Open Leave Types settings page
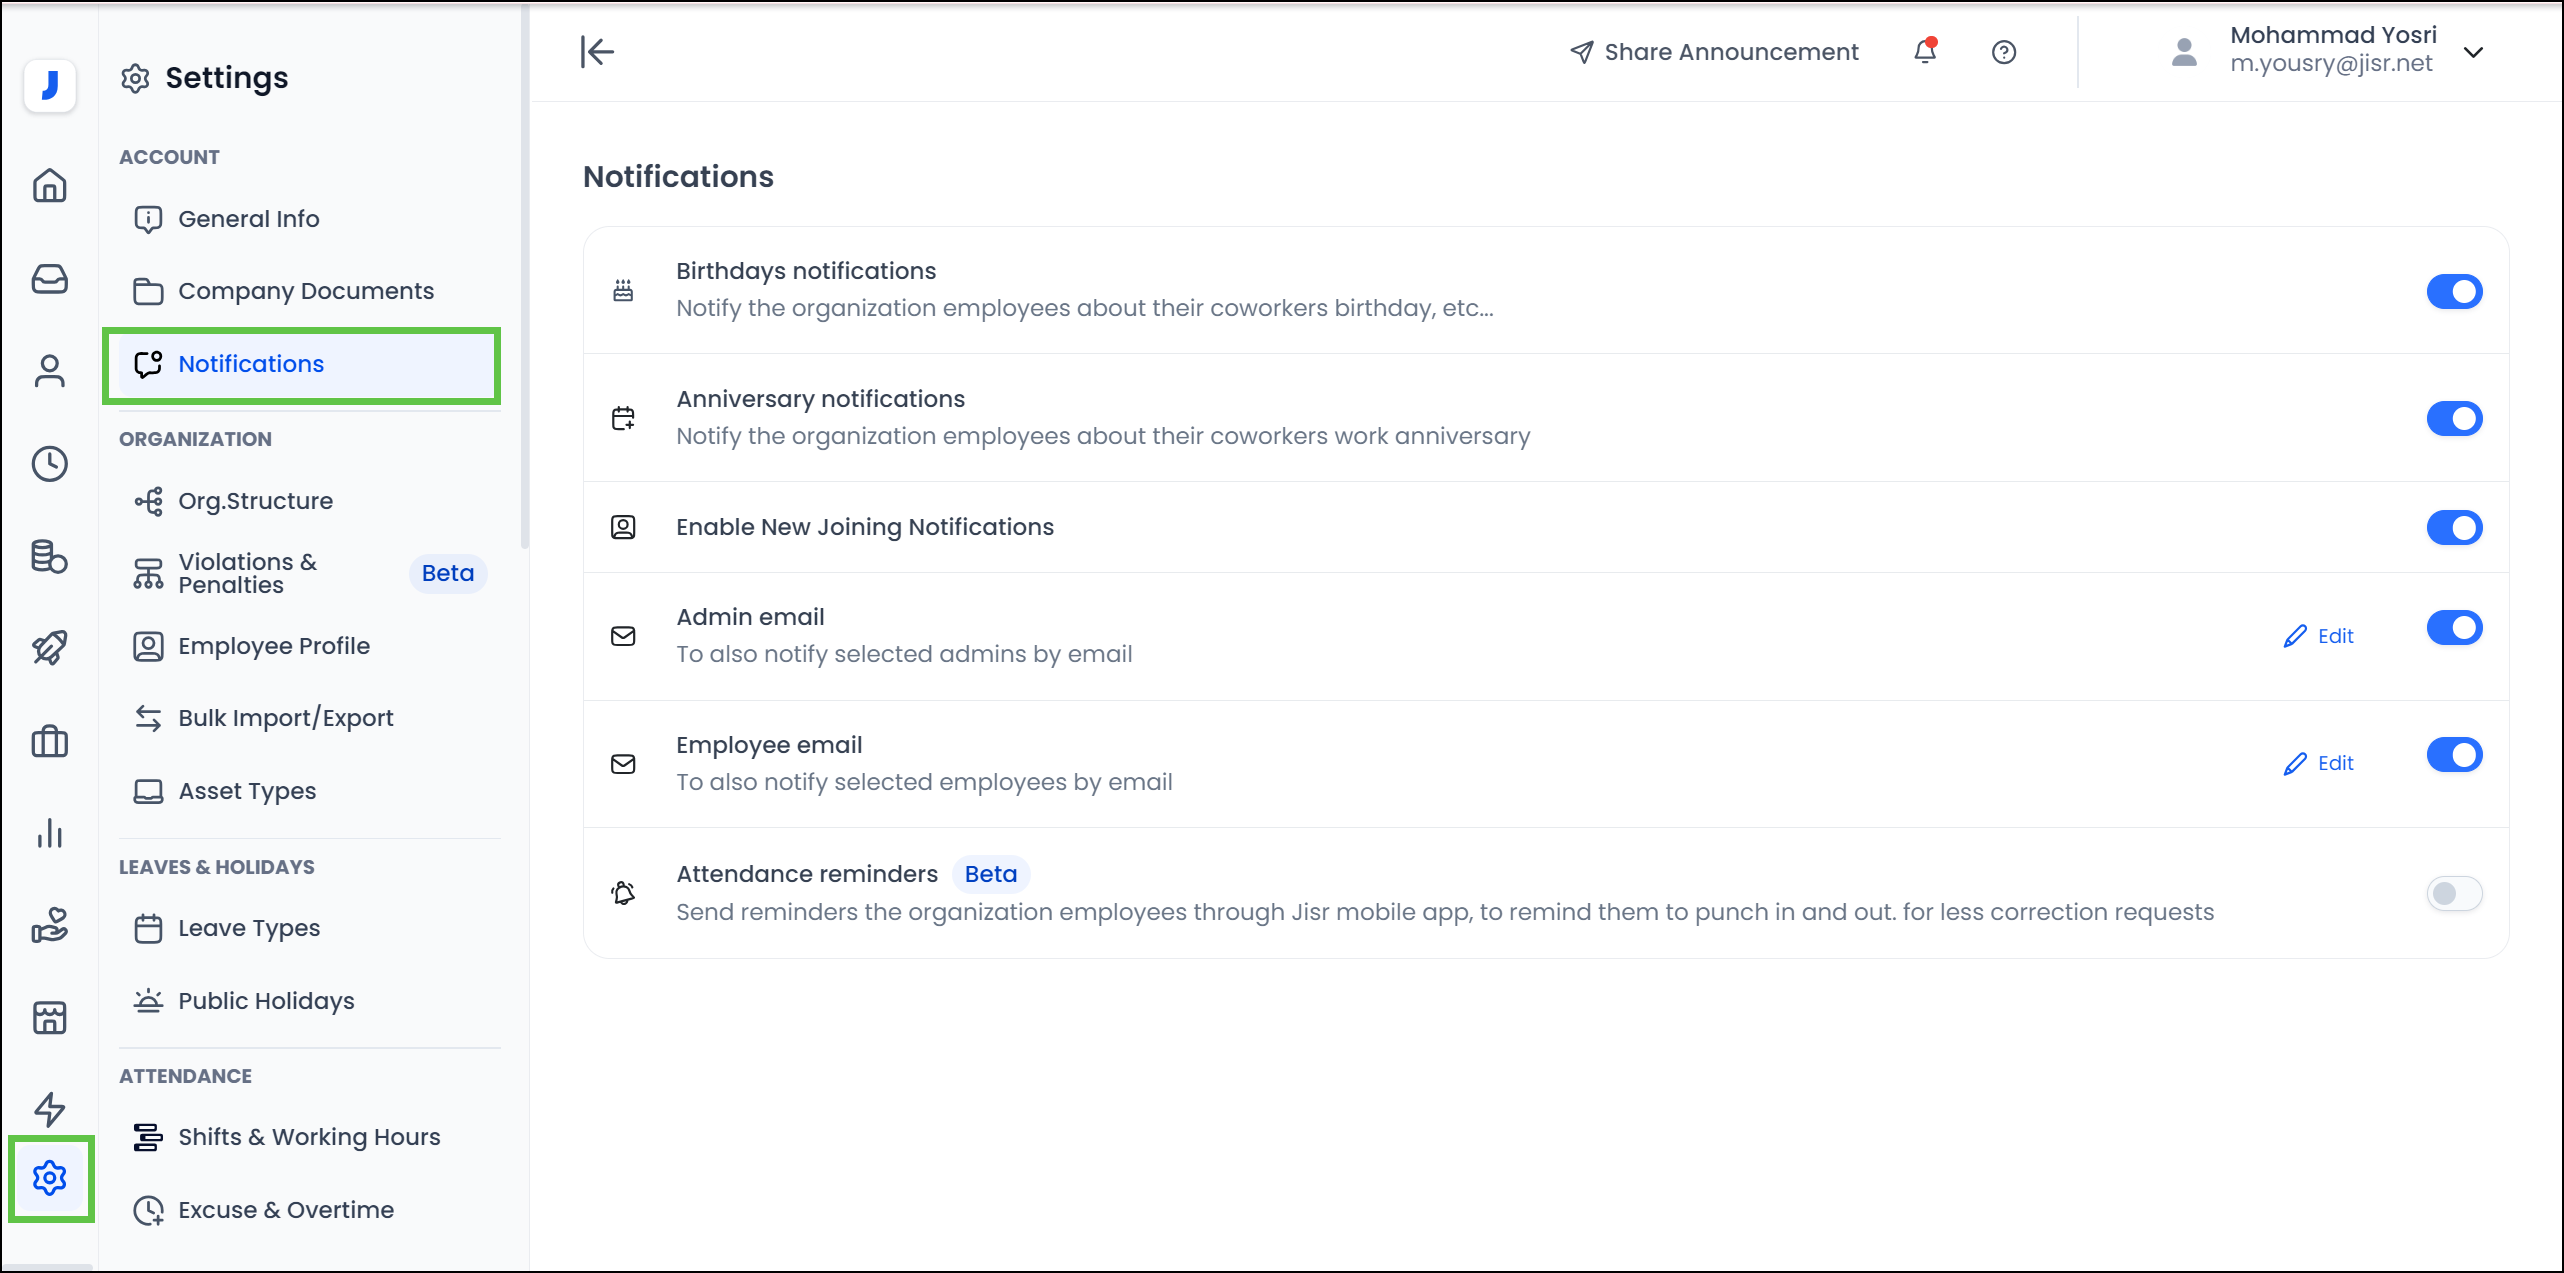 (249, 928)
